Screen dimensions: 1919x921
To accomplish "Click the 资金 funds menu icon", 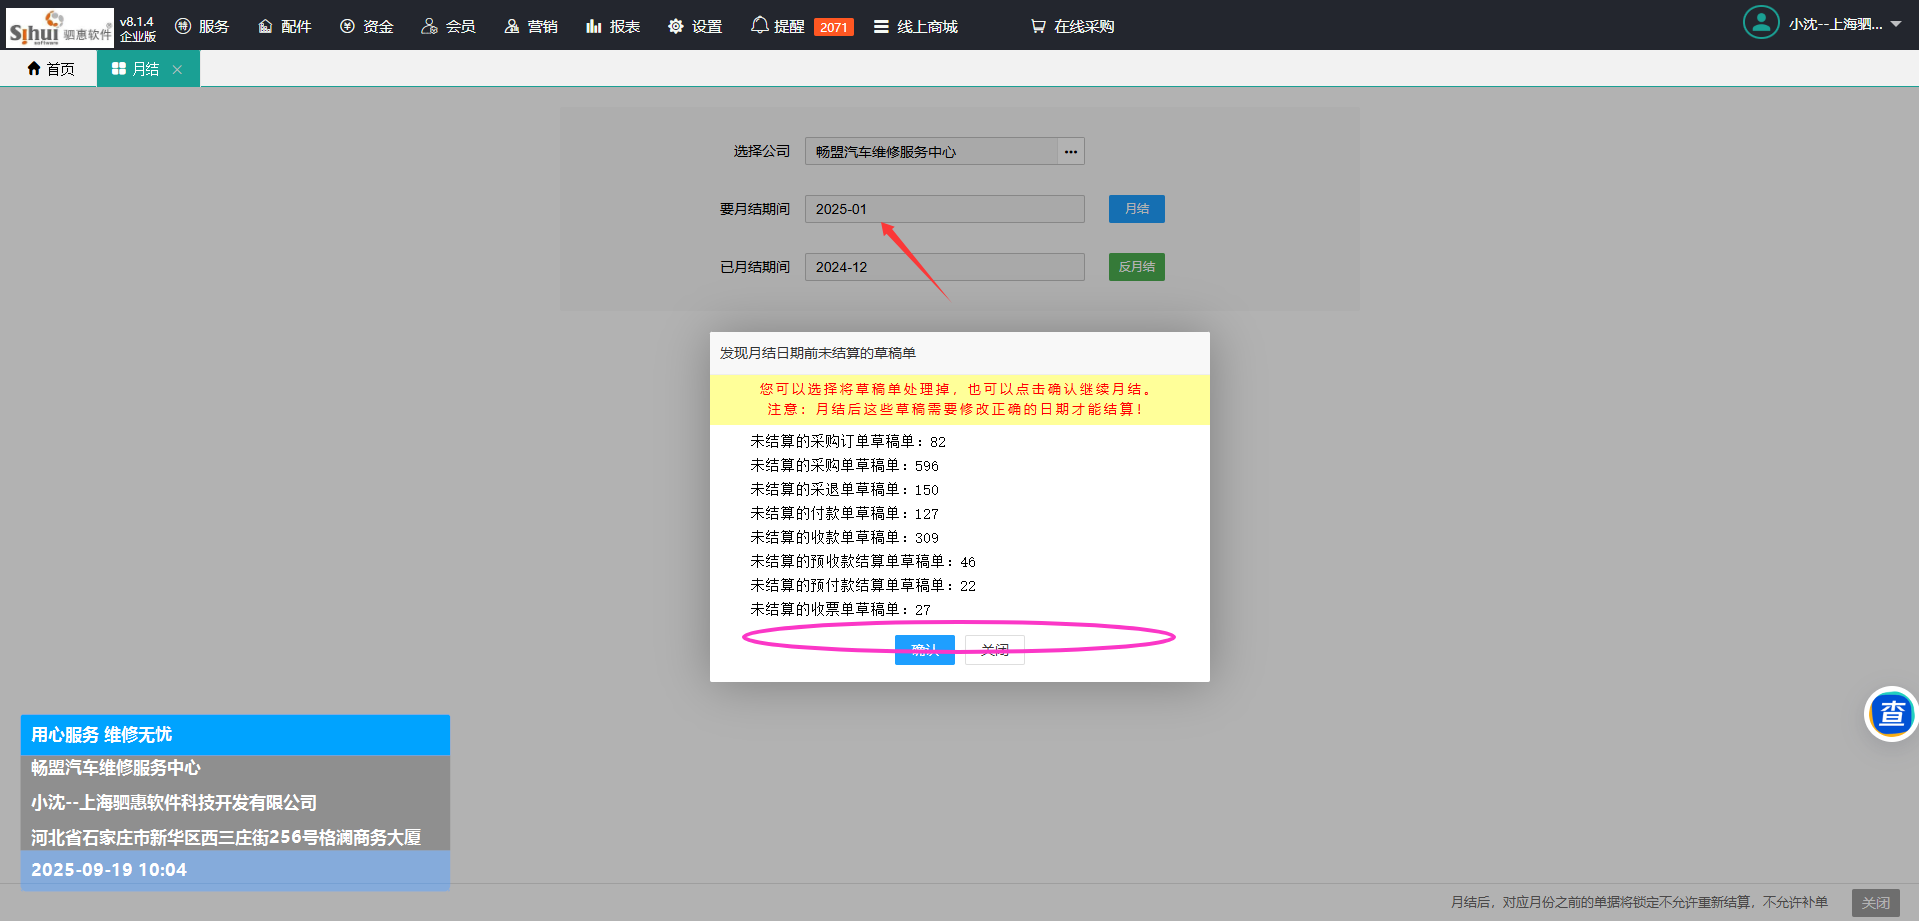I will [x=347, y=26].
